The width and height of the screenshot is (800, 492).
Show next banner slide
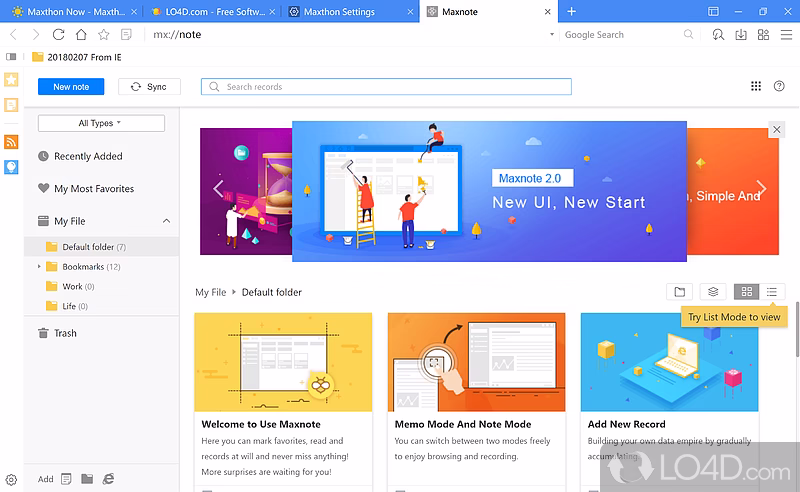click(762, 189)
